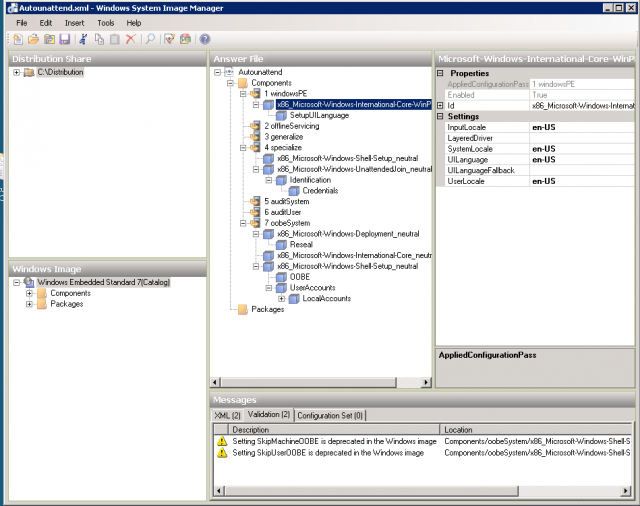
Task: Open the File menu
Action: pyautogui.click(x=22, y=23)
